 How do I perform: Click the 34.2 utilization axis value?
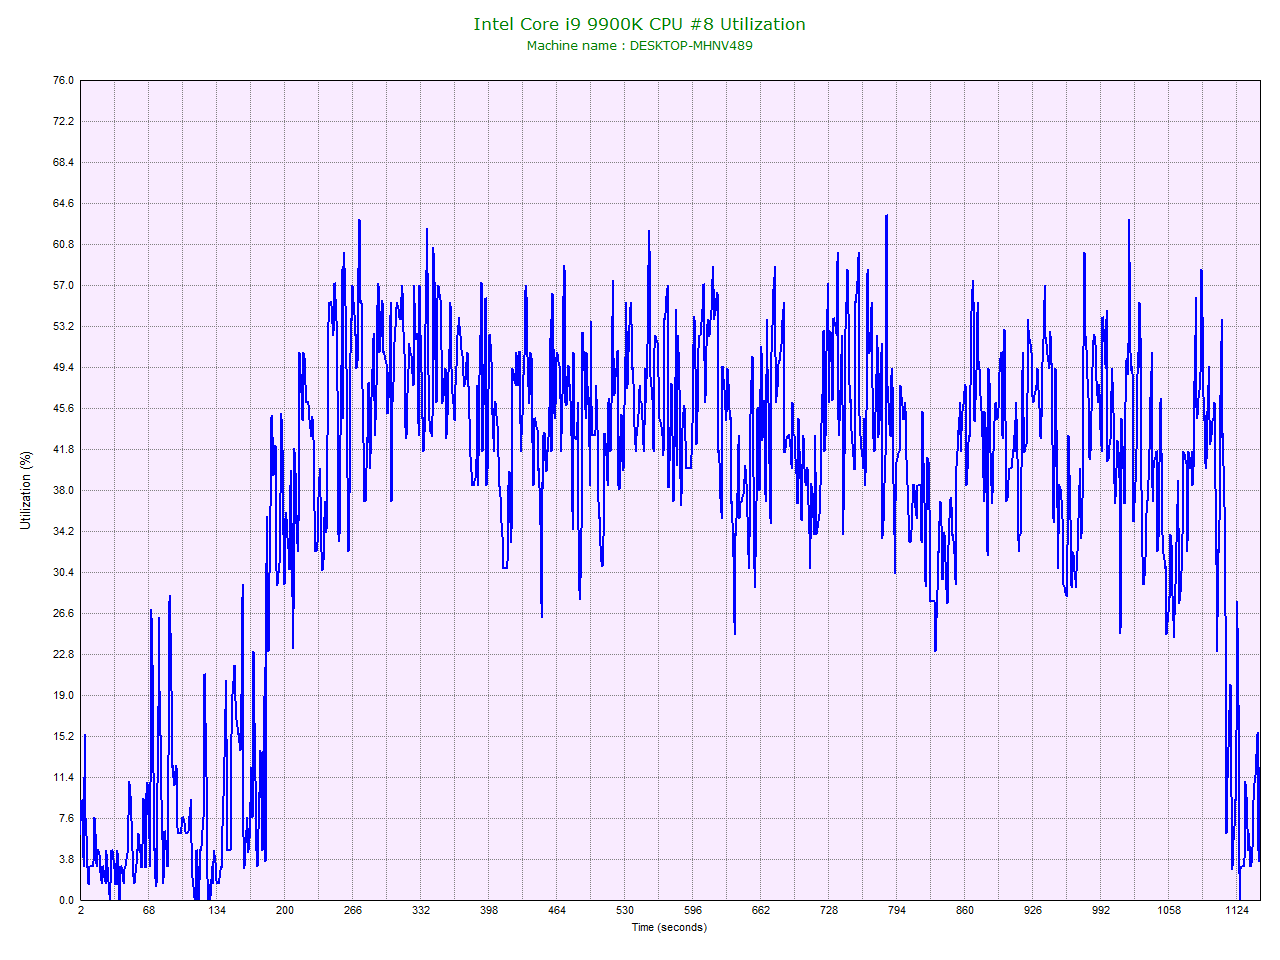[x=63, y=531]
